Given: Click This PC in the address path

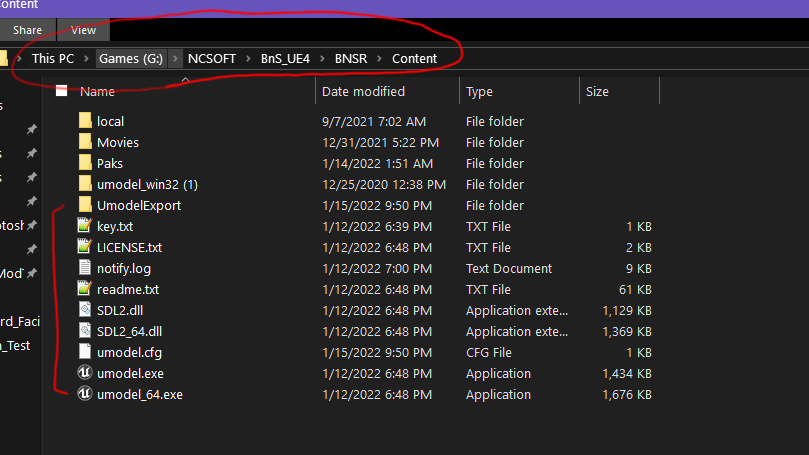Looking at the screenshot, I should click(53, 58).
